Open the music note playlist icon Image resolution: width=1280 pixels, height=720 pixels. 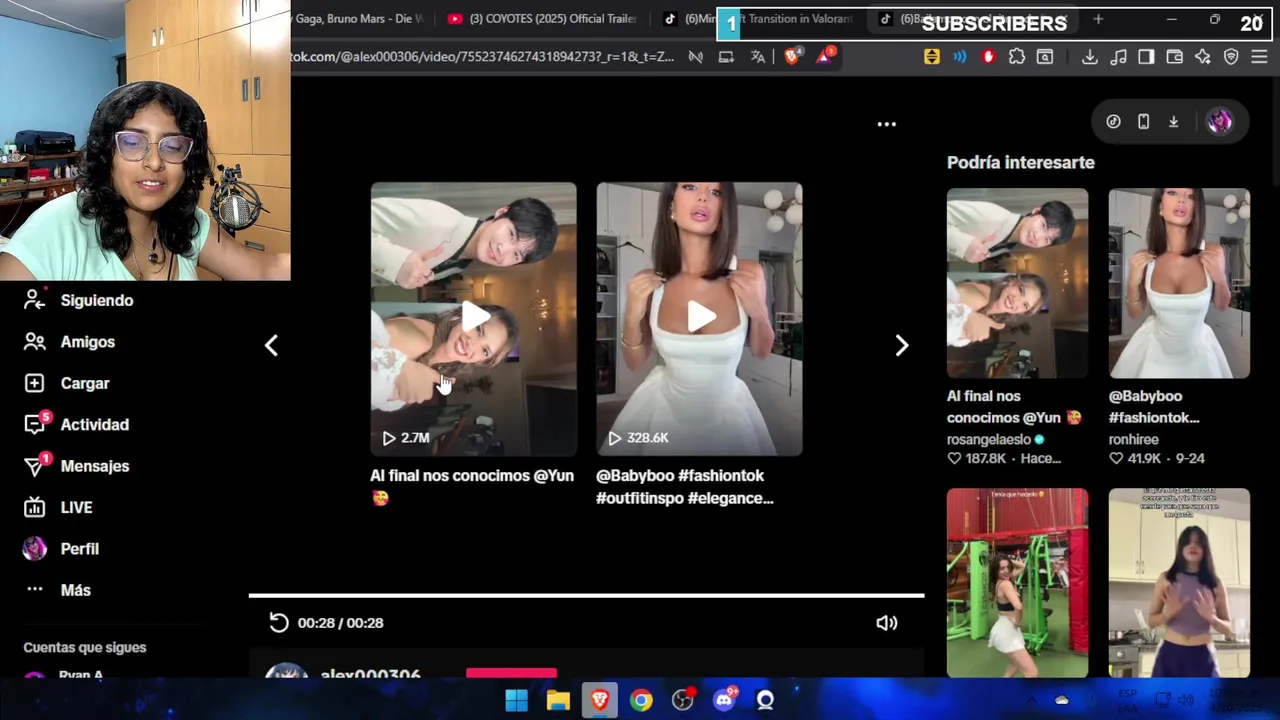click(1118, 57)
